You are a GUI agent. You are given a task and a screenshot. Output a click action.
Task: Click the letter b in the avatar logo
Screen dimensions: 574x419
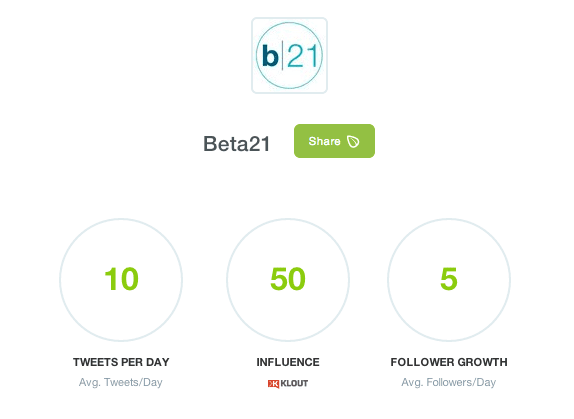click(x=271, y=56)
